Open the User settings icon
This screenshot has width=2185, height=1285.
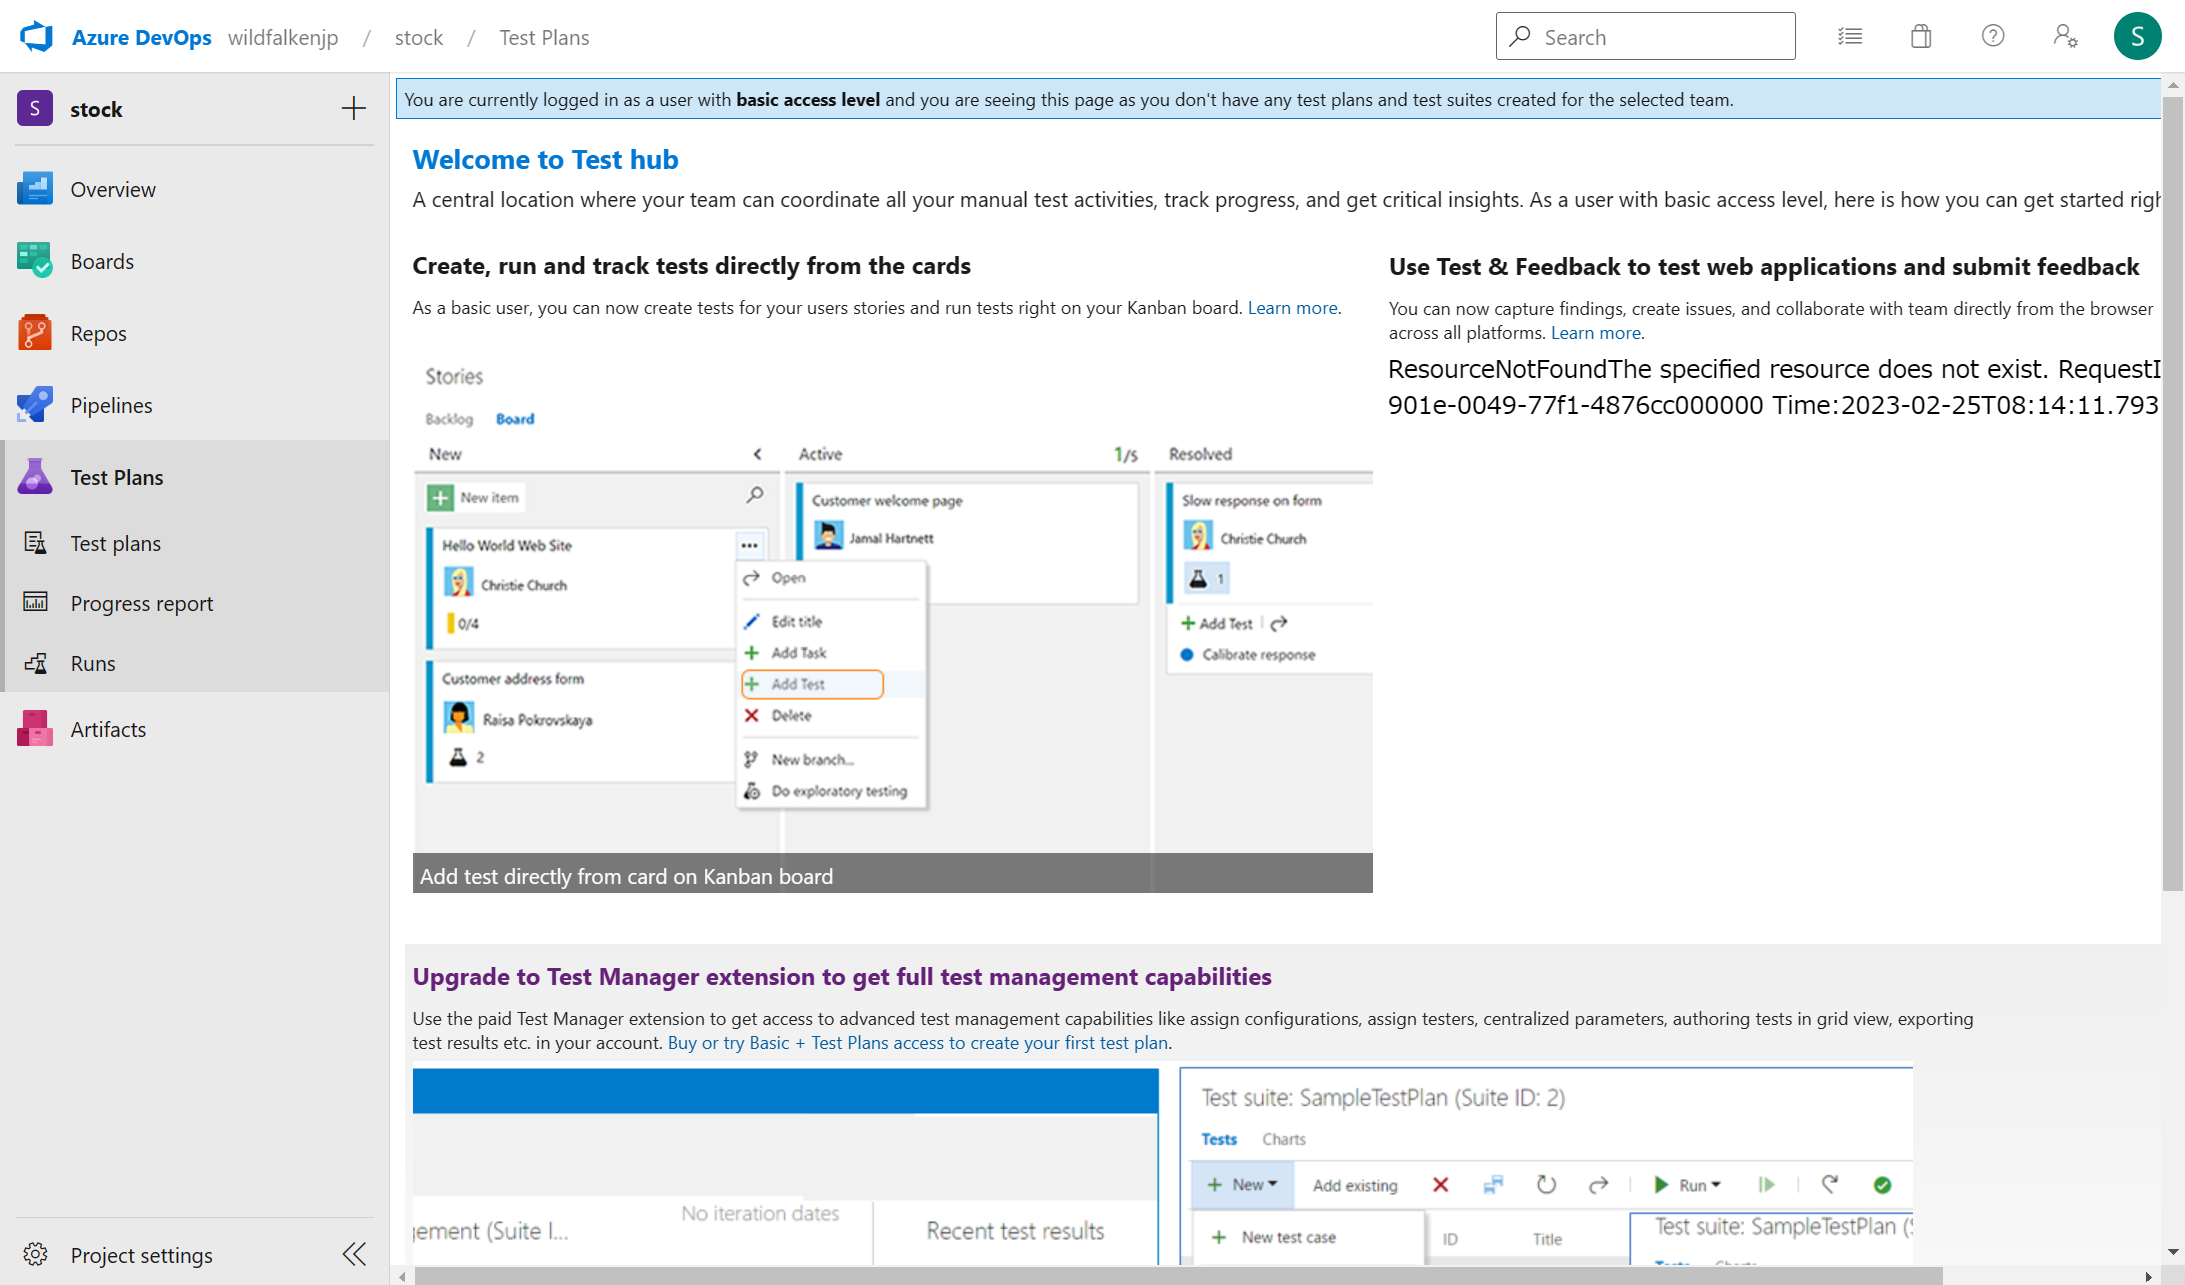(2065, 37)
